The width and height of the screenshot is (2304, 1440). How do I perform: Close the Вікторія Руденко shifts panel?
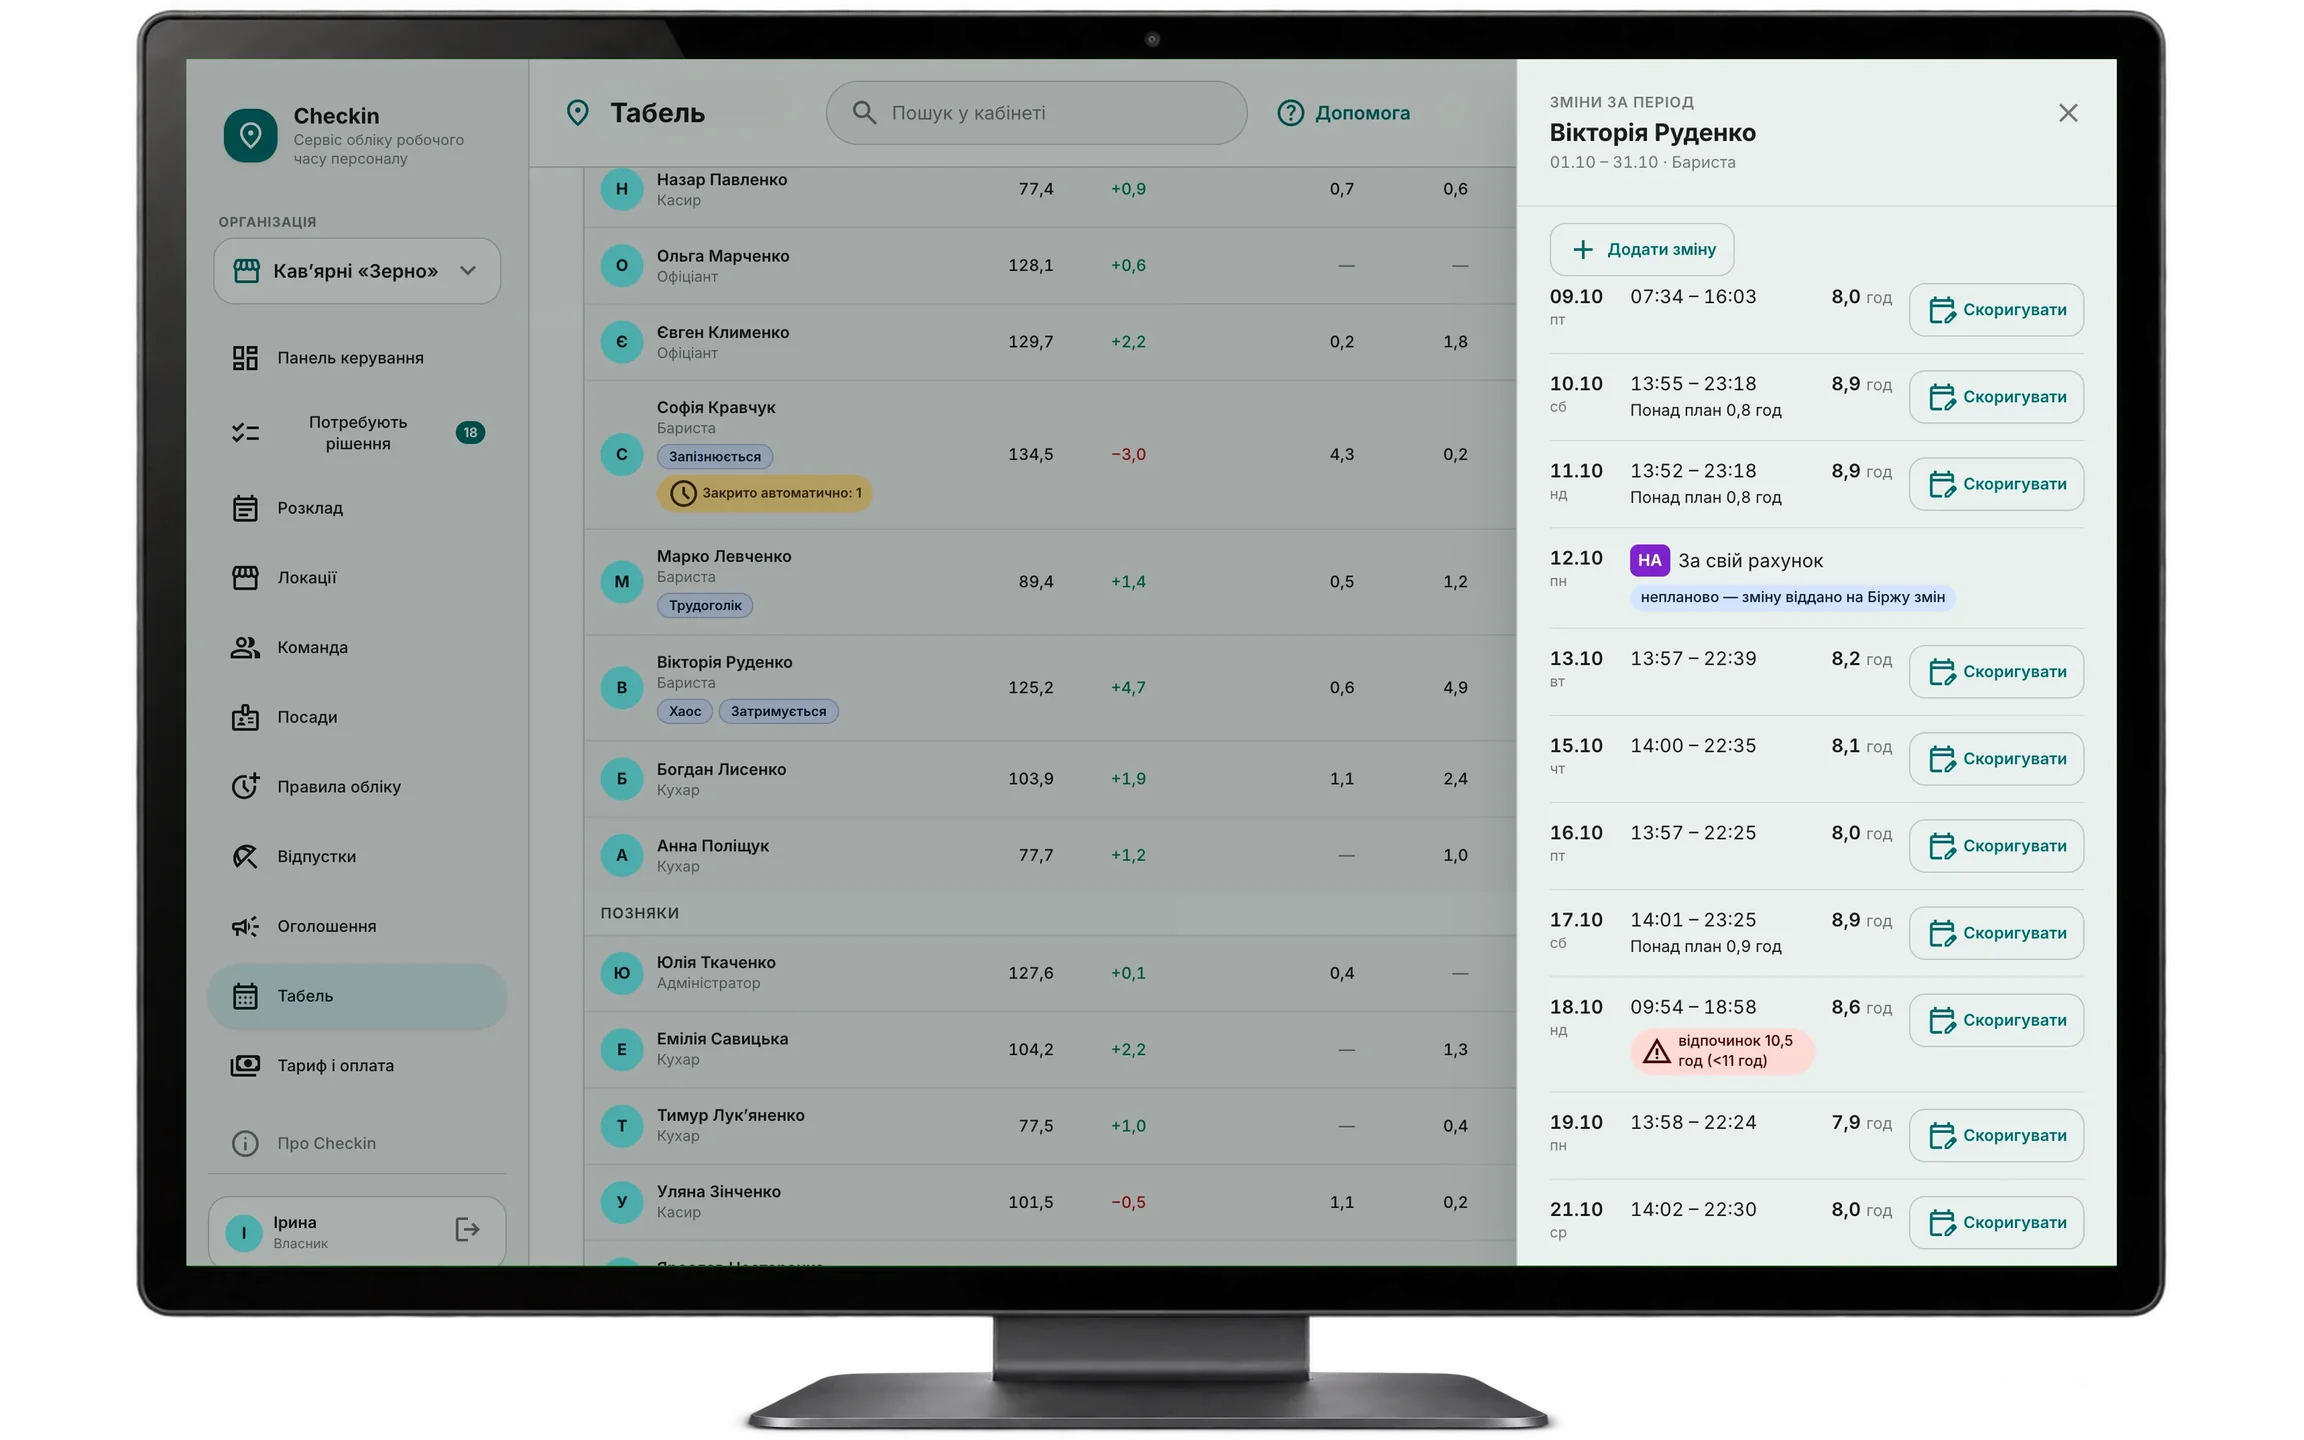tap(2068, 113)
